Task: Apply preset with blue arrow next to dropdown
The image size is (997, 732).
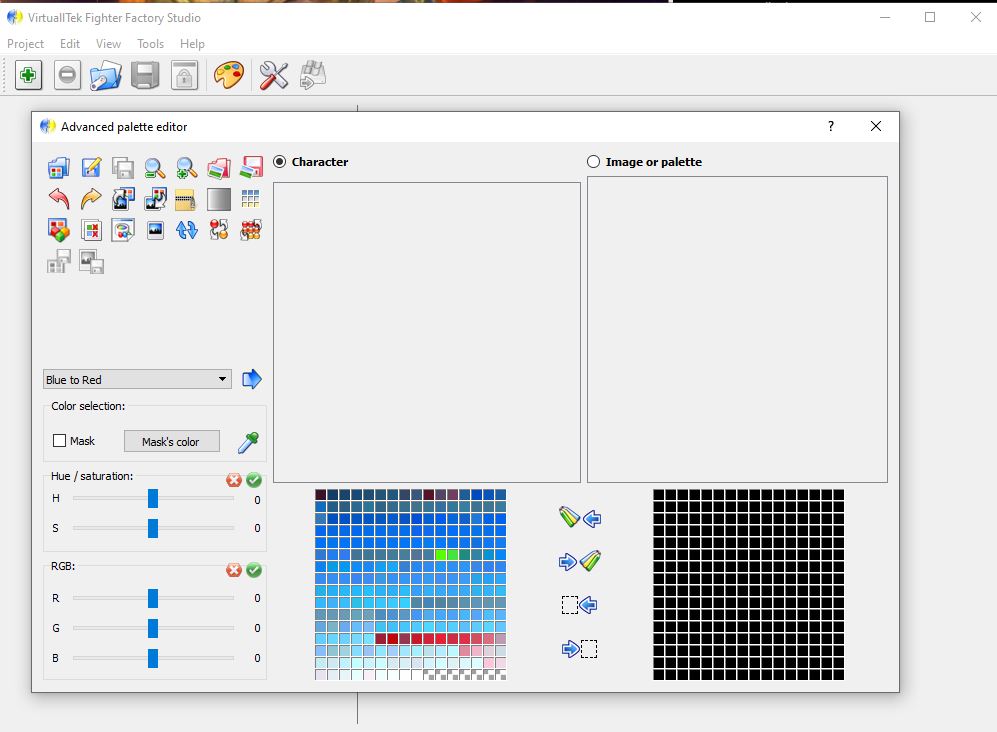Action: click(252, 379)
